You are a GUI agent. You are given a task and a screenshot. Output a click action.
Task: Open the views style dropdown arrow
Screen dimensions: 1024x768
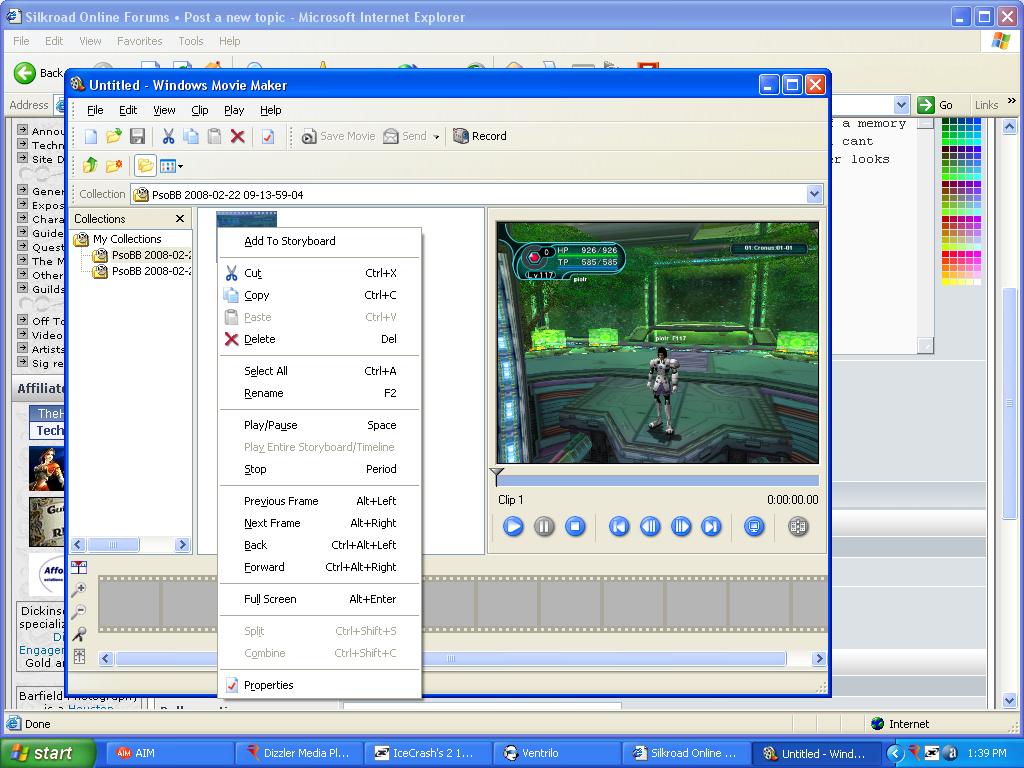(x=181, y=165)
